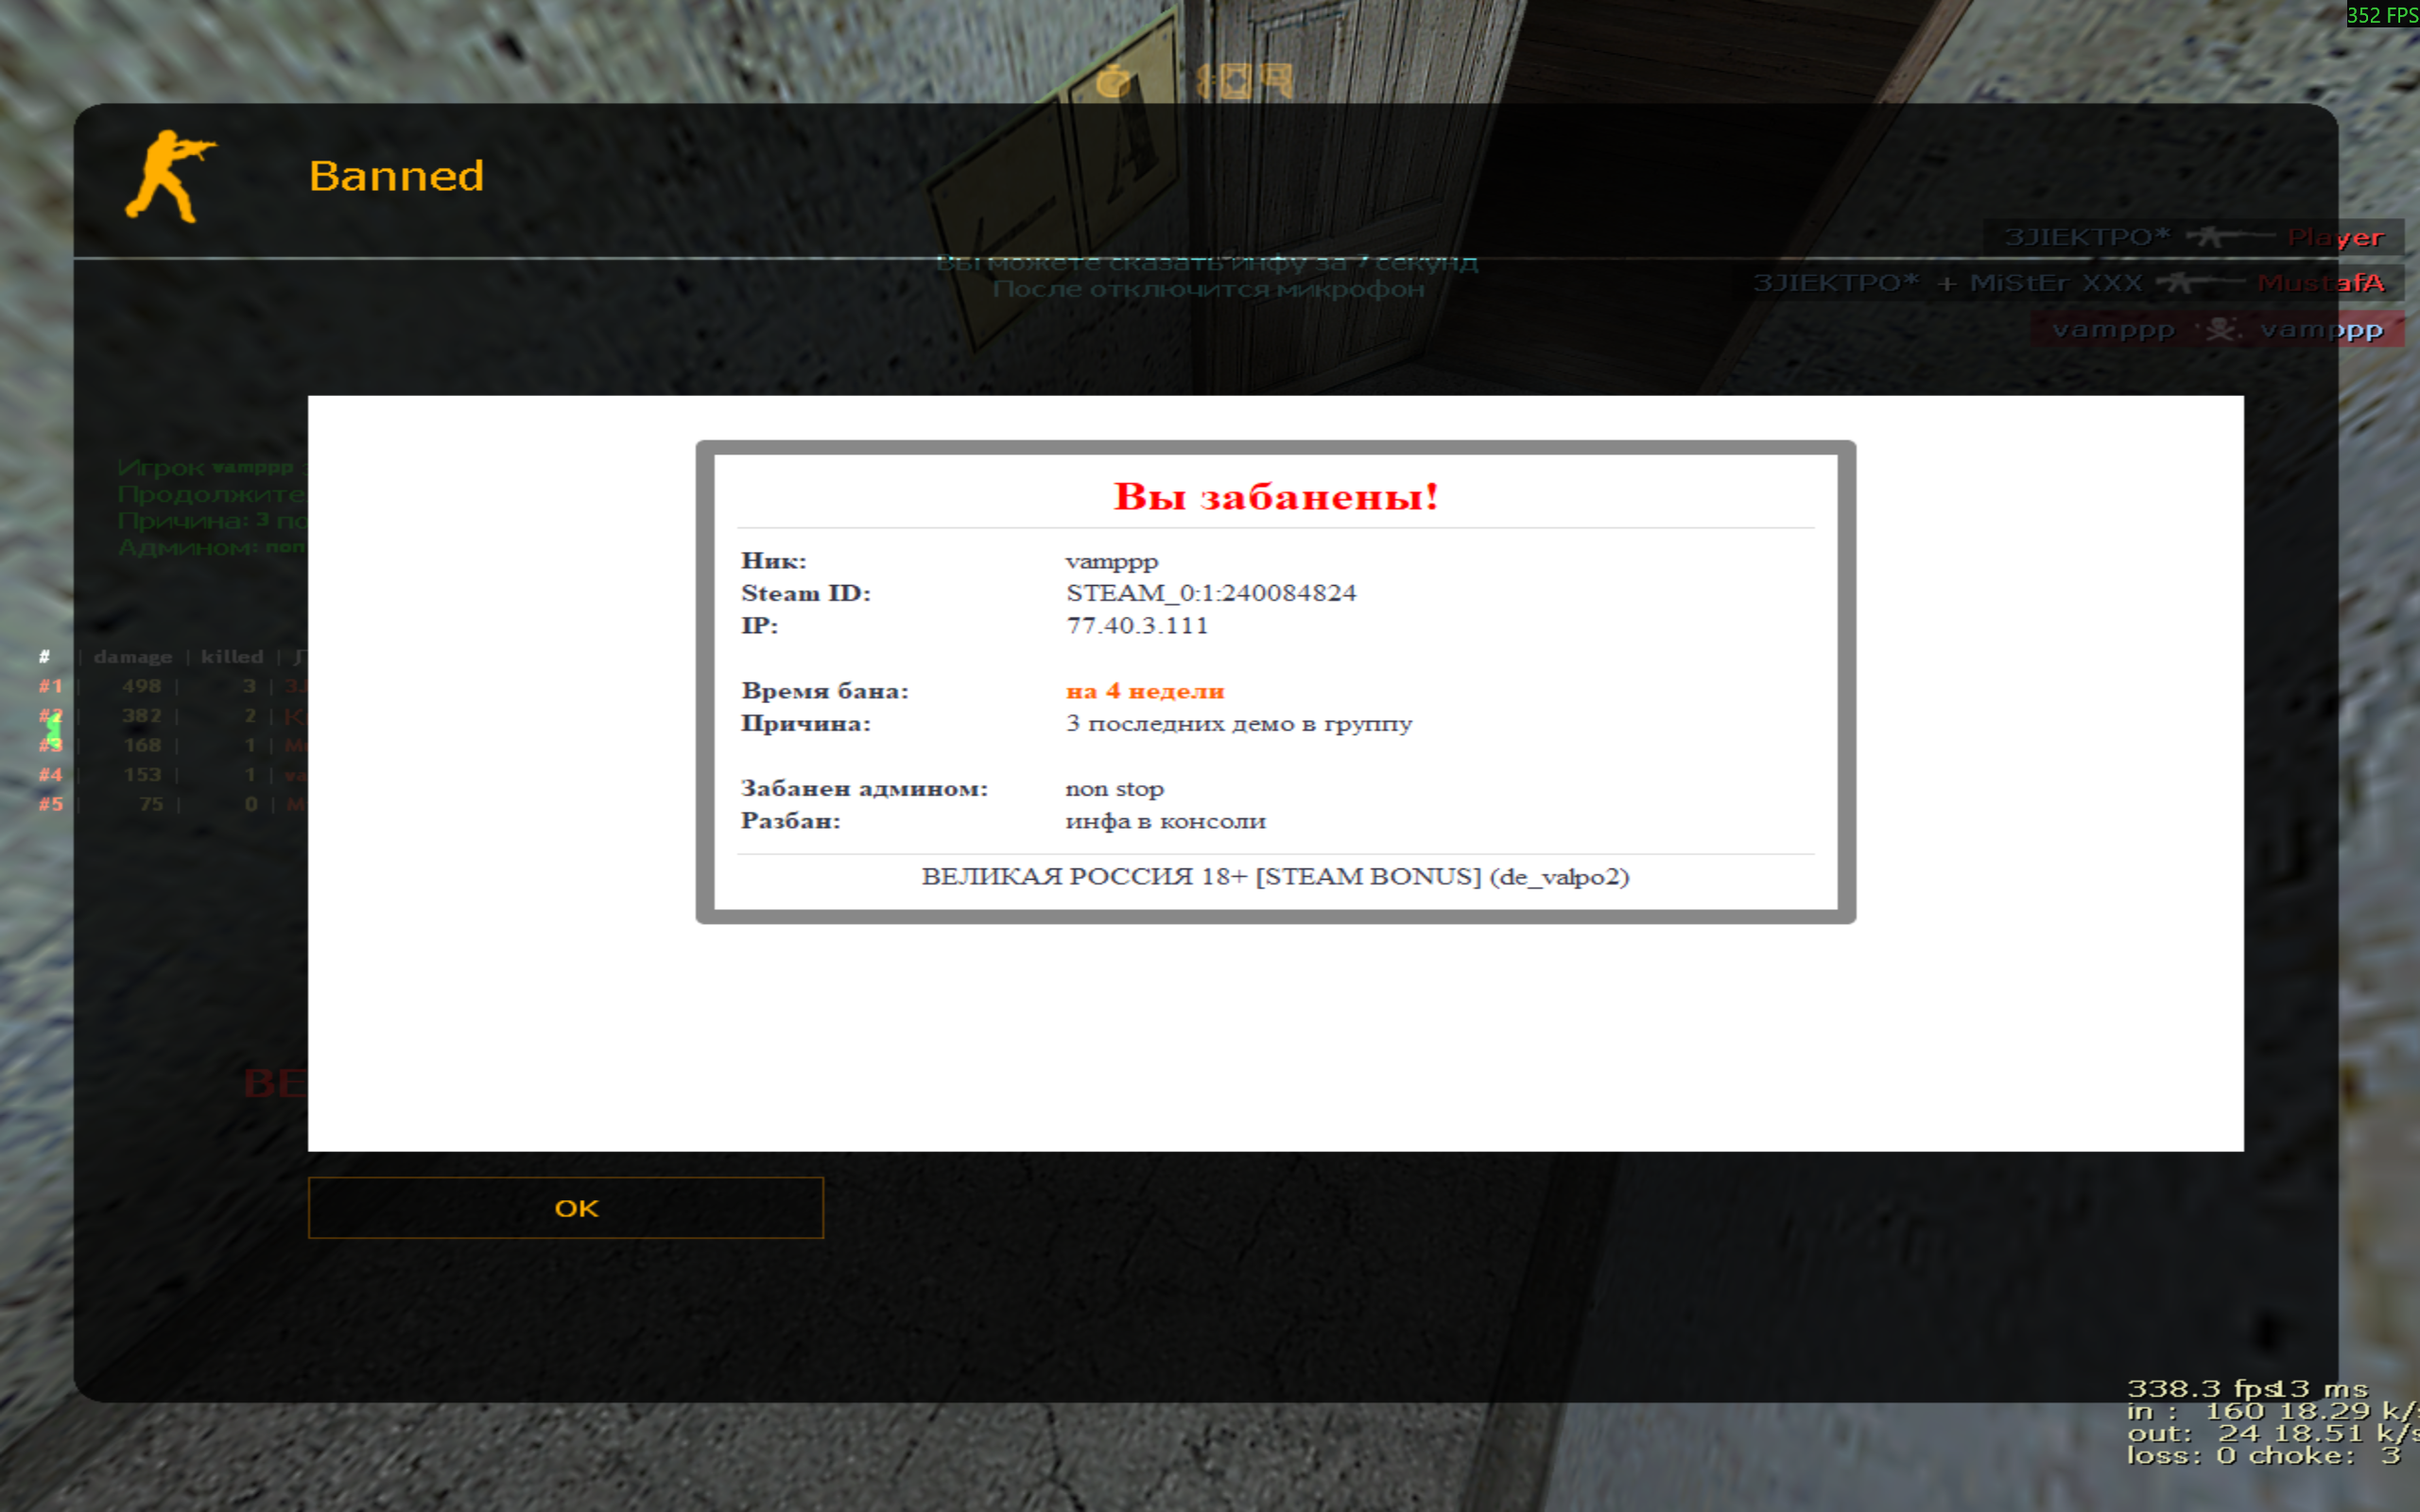Click the ban reason '3 последних демо в группу'

pyautogui.click(x=1238, y=724)
